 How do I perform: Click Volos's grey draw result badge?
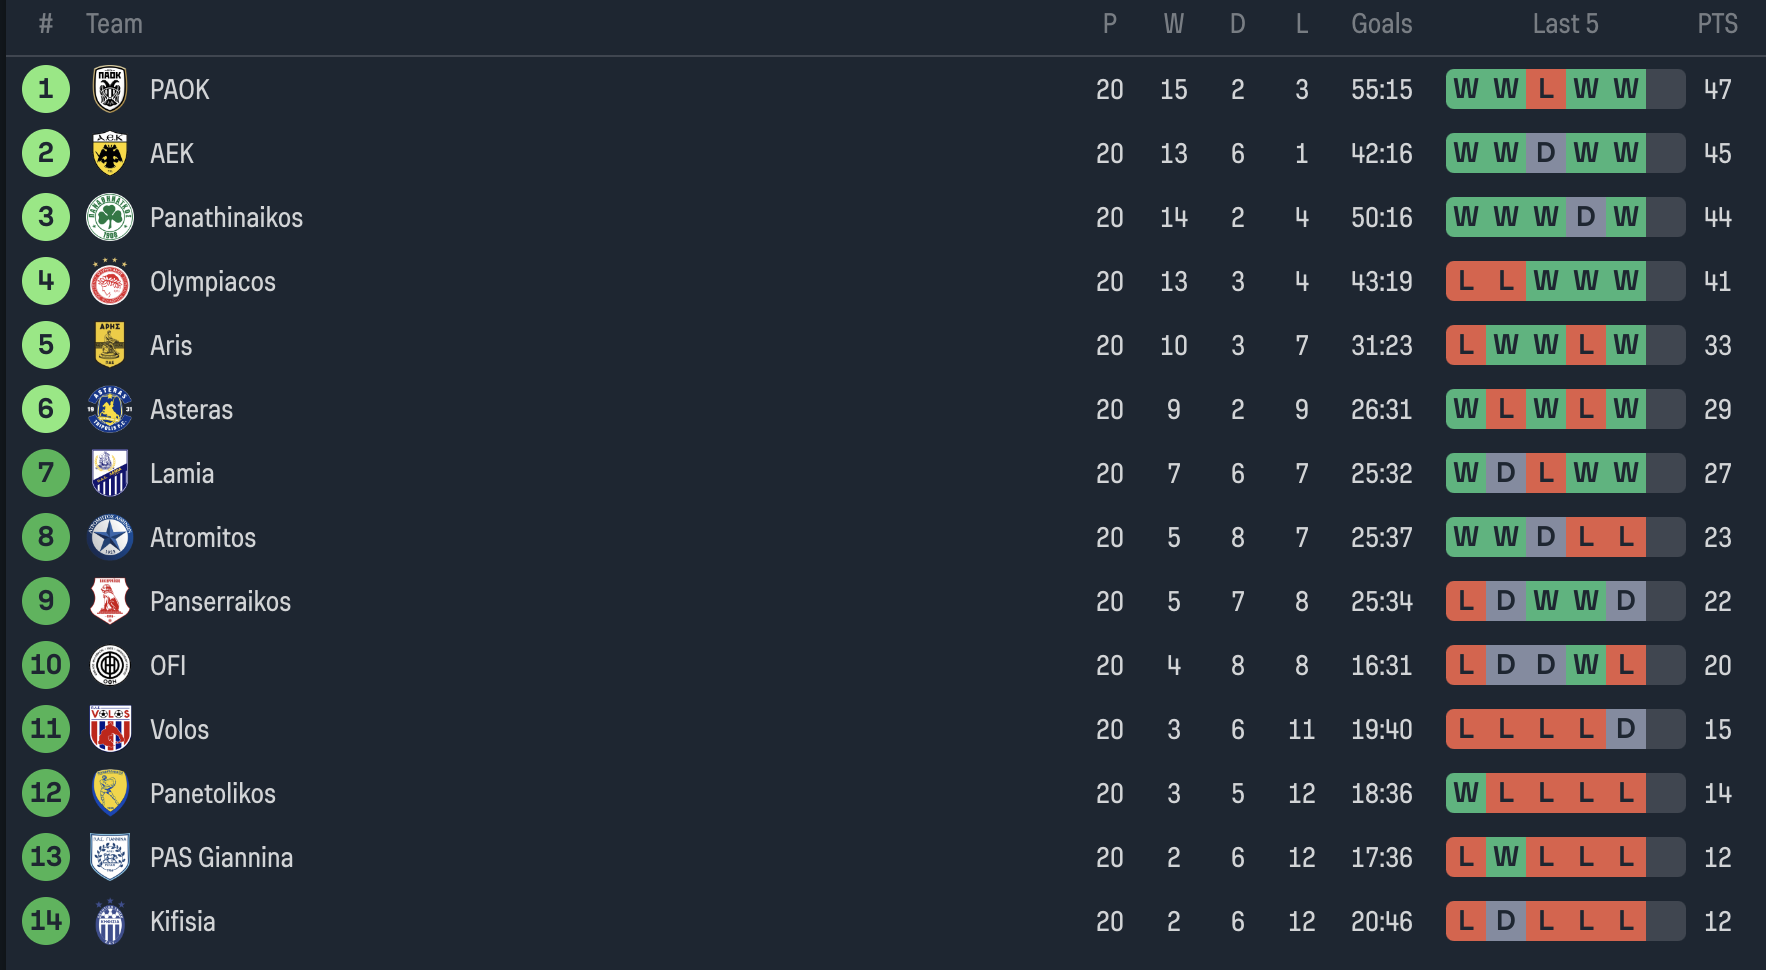click(x=1626, y=730)
